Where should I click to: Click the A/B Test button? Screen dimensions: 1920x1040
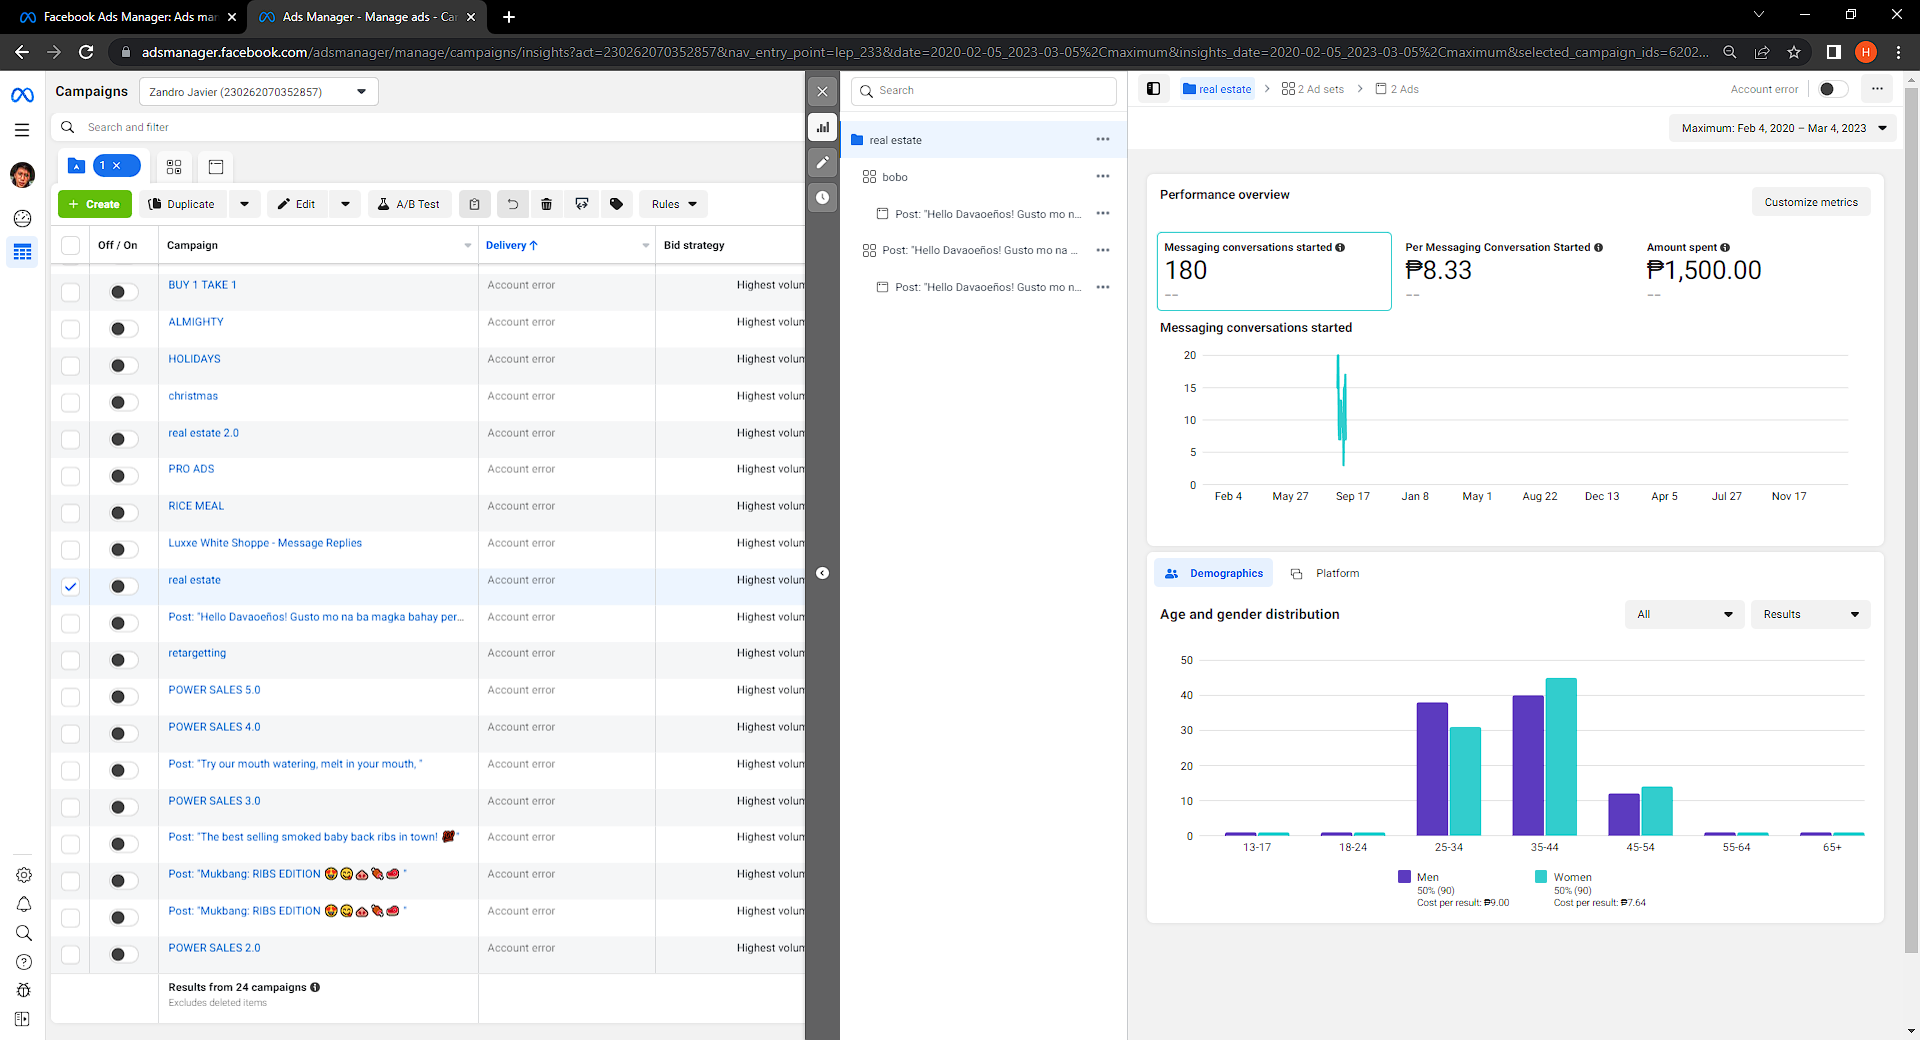coord(410,204)
